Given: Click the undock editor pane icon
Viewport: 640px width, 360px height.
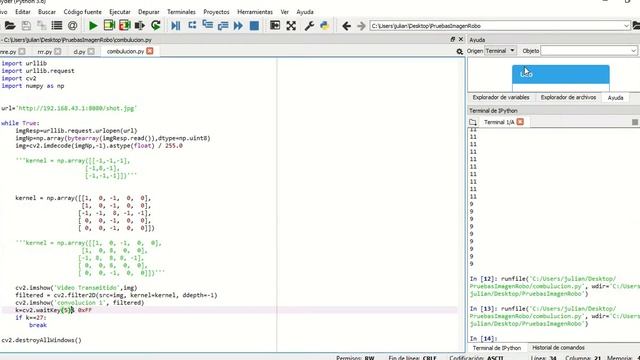Looking at the screenshot, I should (453, 39).
